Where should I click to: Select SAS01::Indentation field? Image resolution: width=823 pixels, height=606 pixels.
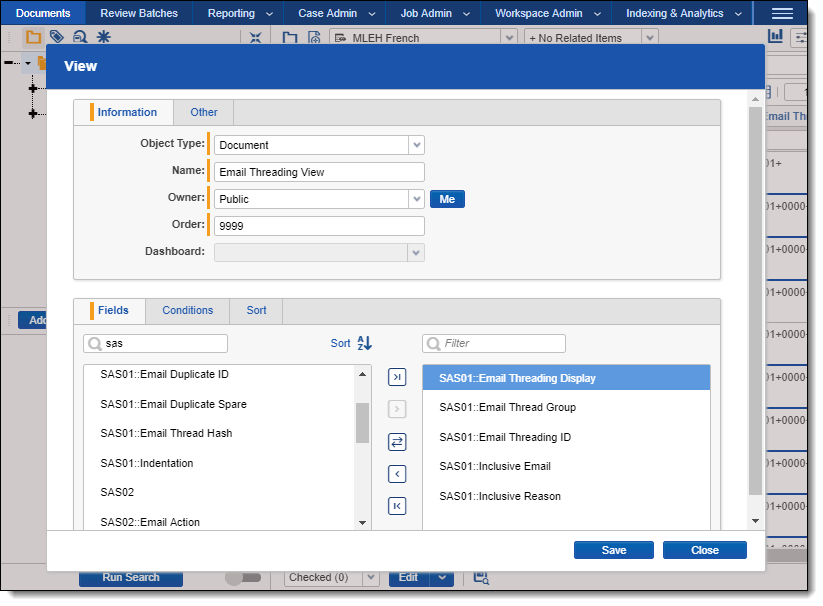tap(147, 463)
